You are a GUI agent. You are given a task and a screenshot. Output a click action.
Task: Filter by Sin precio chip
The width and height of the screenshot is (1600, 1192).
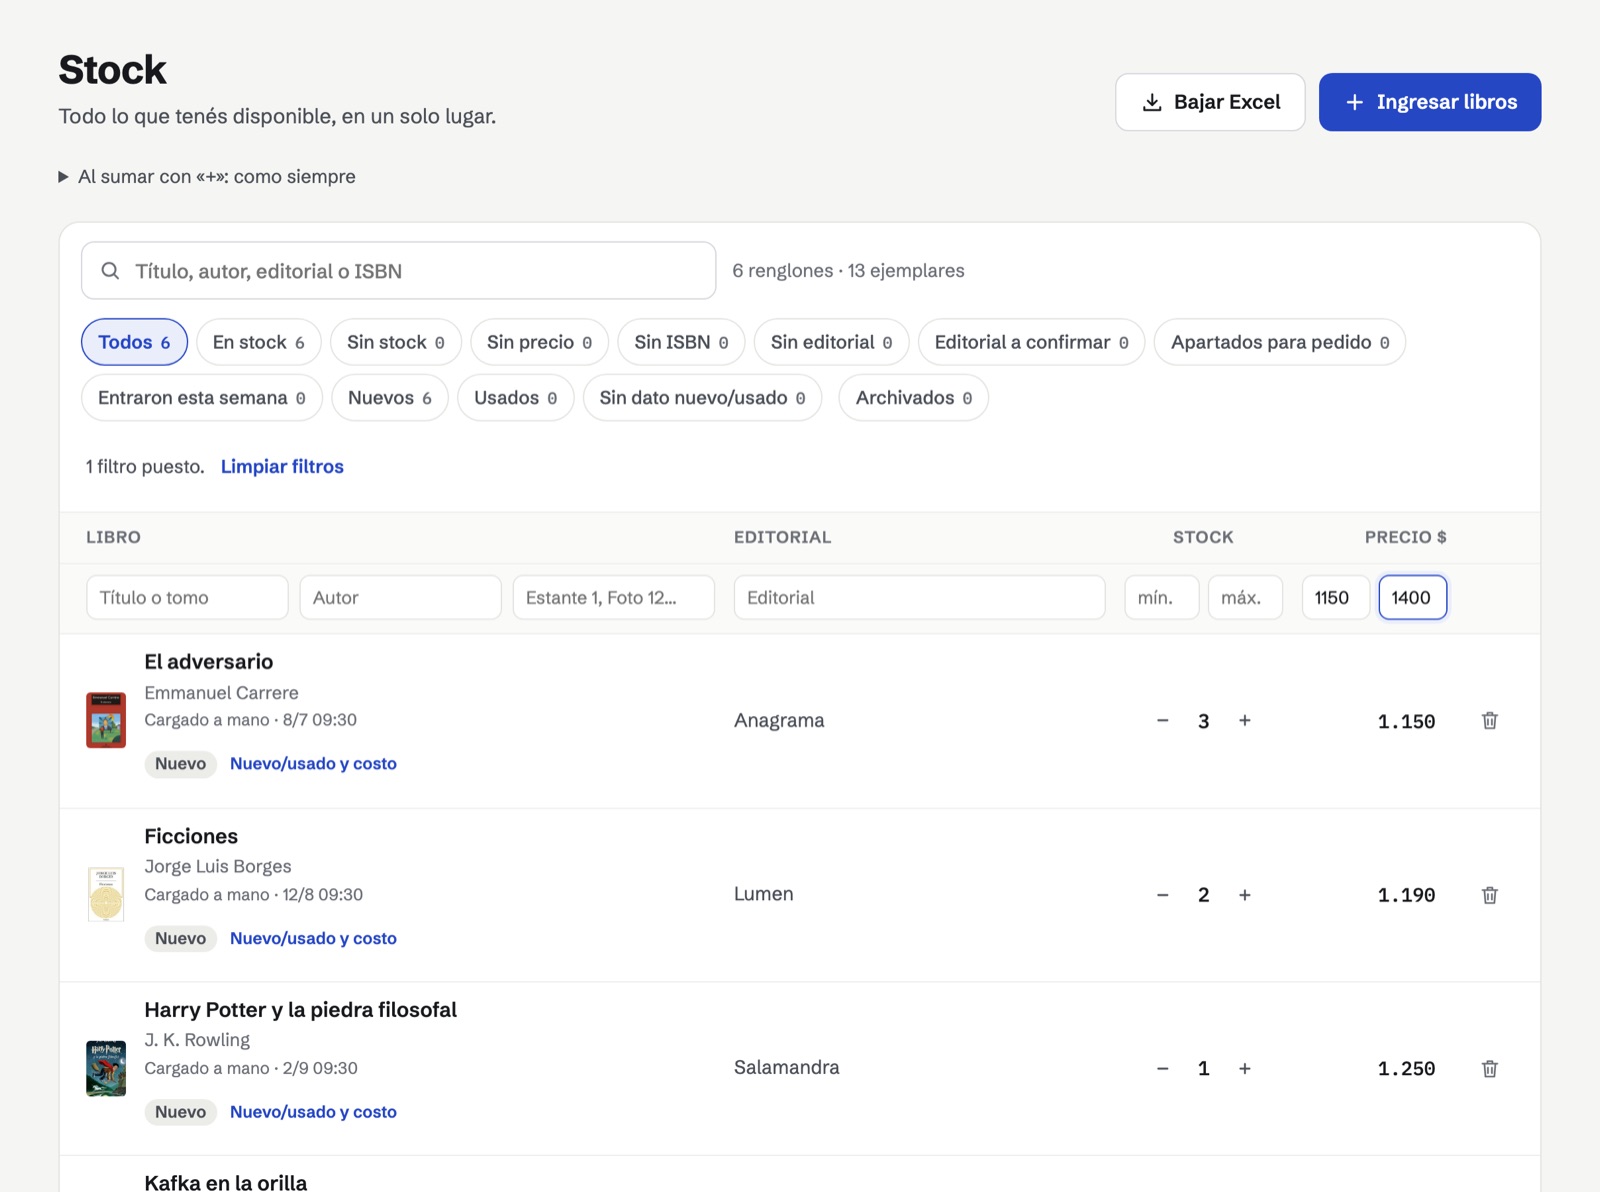click(x=540, y=342)
